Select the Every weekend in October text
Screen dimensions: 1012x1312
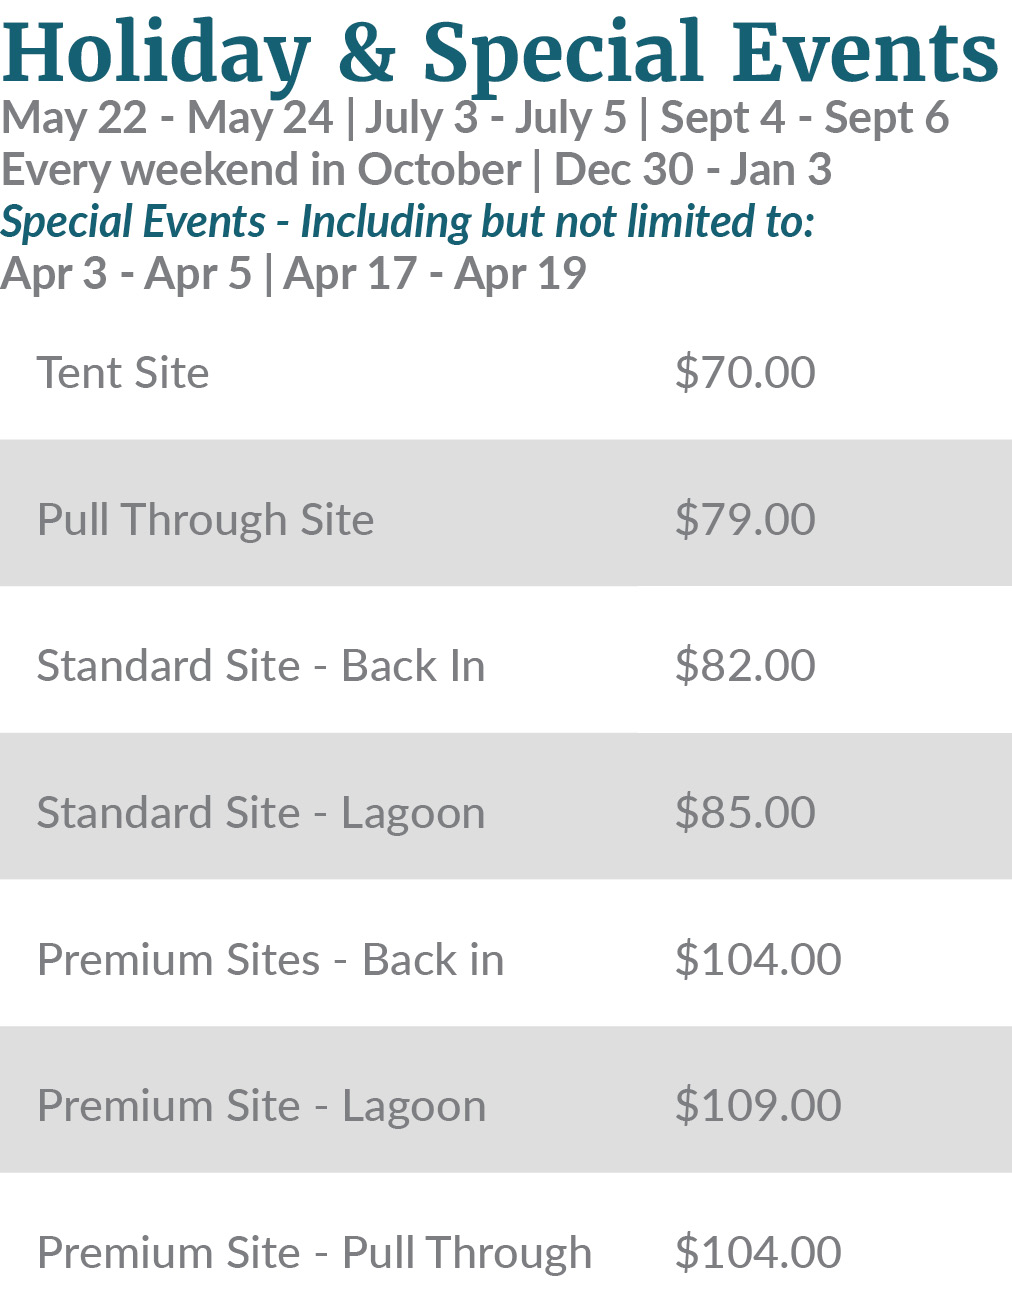tap(261, 170)
